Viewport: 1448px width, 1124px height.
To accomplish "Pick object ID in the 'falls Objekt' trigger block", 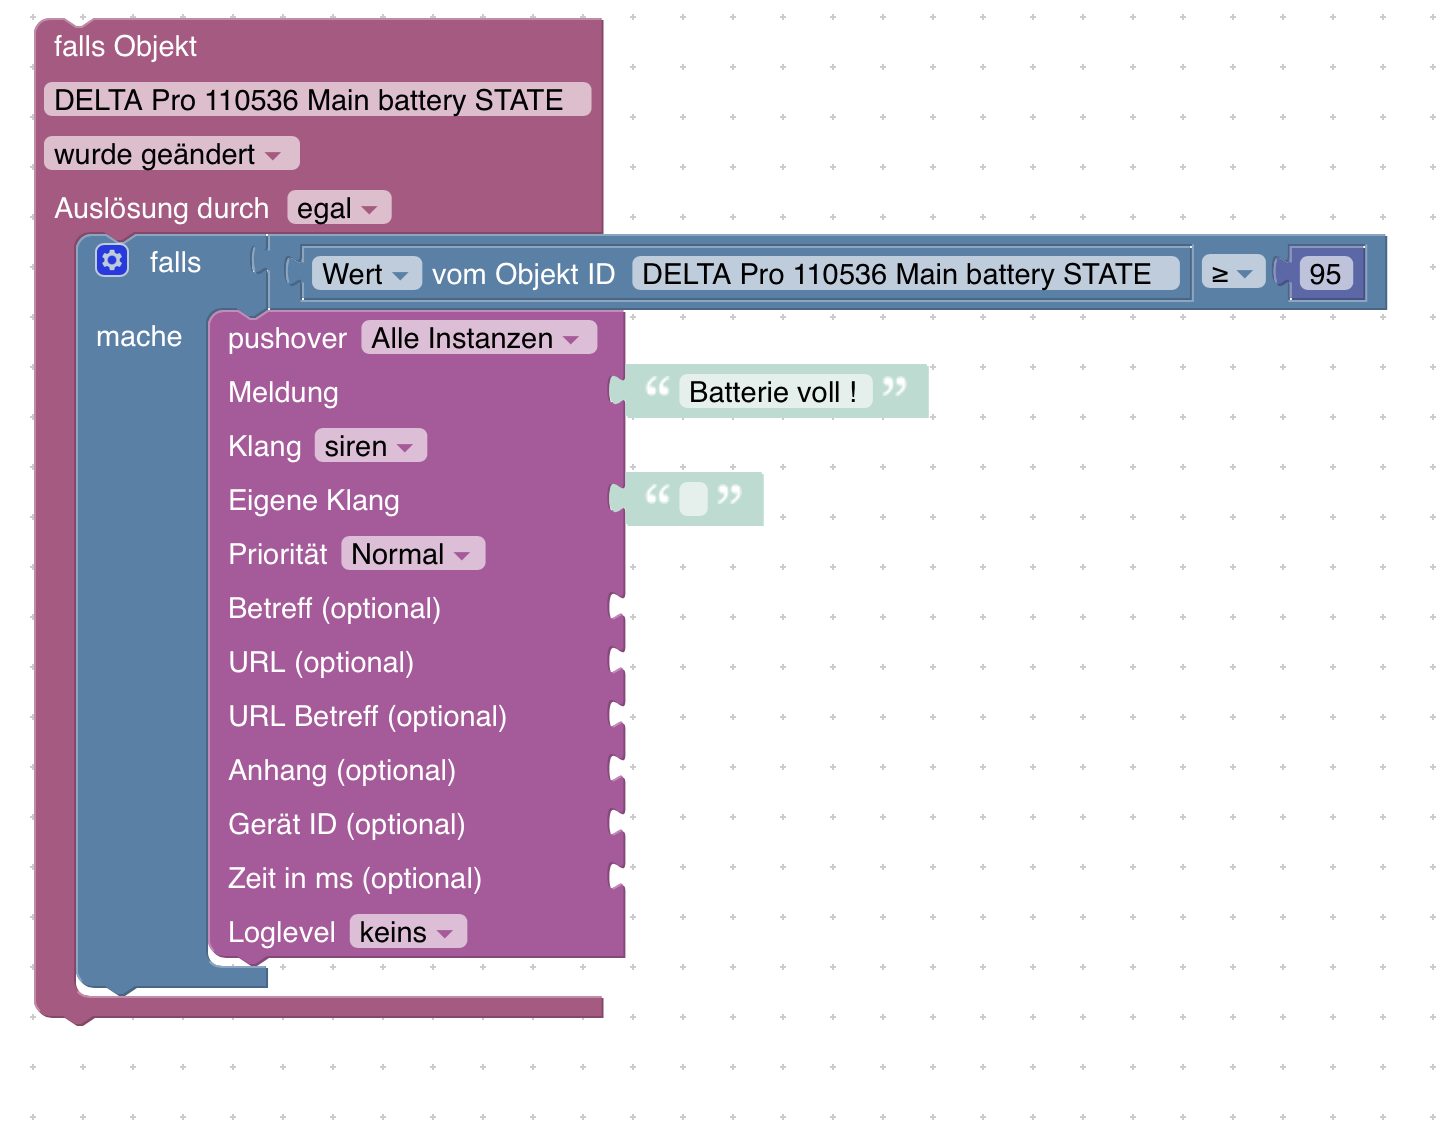I will [x=317, y=100].
